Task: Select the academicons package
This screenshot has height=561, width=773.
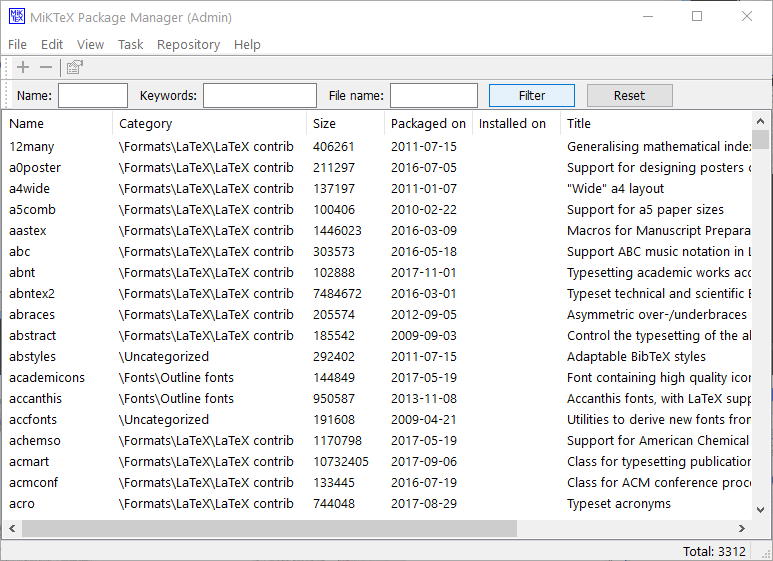Action: click(47, 378)
